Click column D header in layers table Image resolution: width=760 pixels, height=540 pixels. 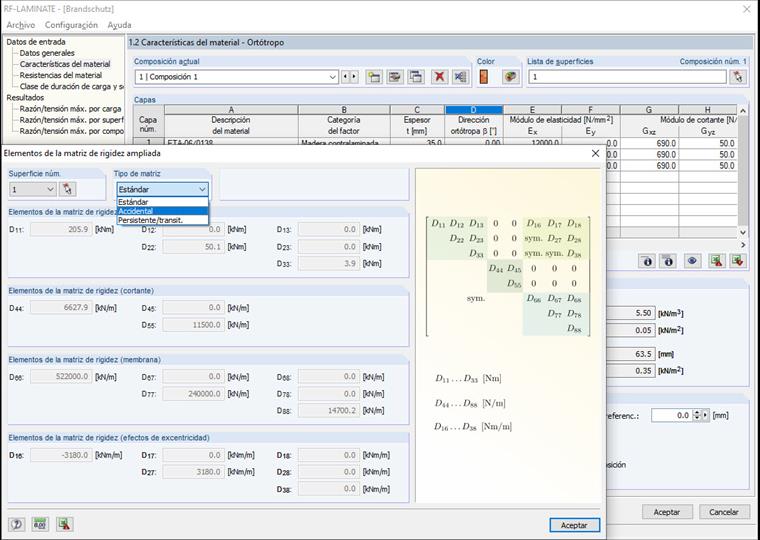coord(474,110)
